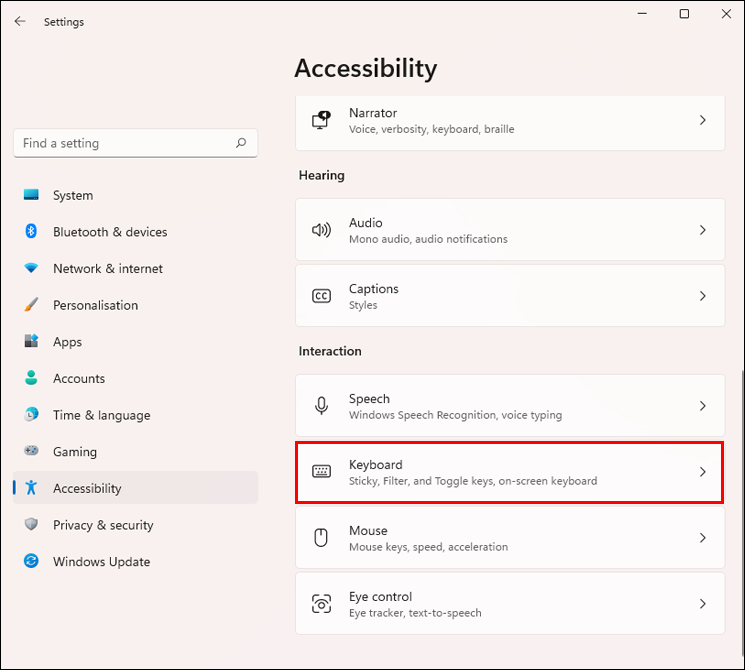This screenshot has height=670, width=745.
Task: Click the Gaming controller icon
Action: click(x=31, y=452)
